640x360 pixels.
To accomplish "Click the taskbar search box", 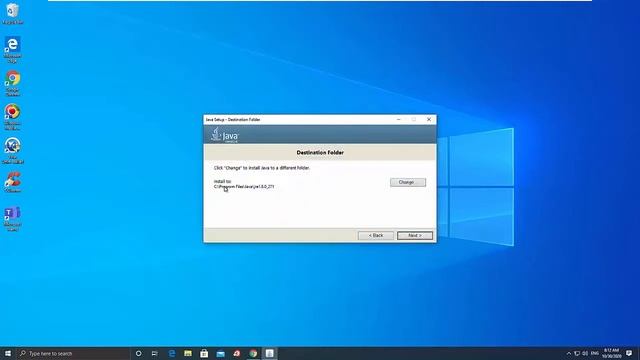I will click(73, 353).
